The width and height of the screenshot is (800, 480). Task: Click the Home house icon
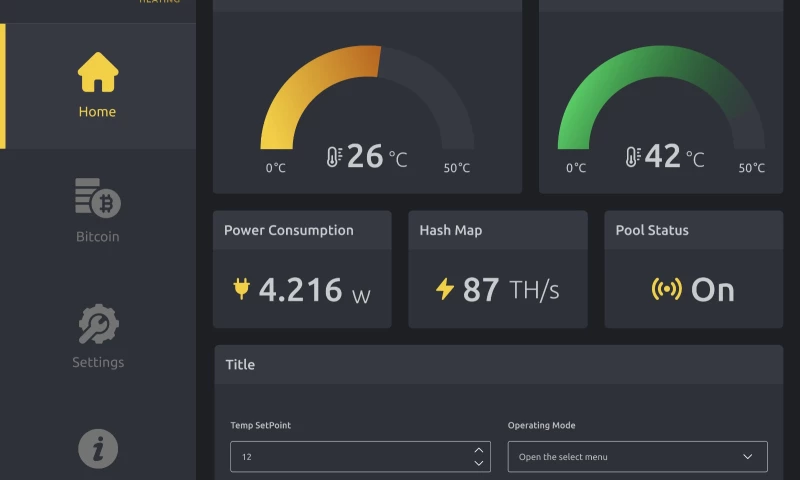click(98, 72)
